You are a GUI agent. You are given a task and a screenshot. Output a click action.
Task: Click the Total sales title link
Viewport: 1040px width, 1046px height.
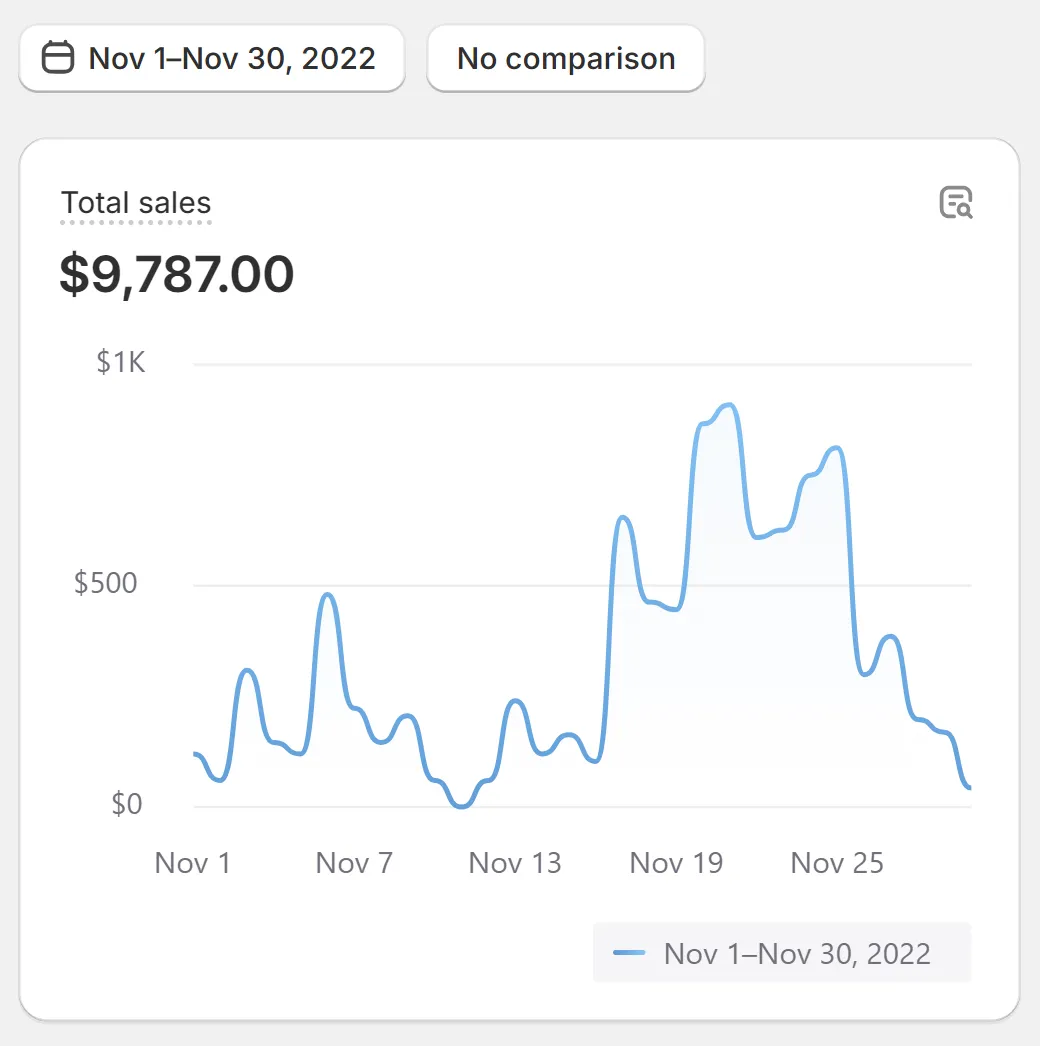136,203
